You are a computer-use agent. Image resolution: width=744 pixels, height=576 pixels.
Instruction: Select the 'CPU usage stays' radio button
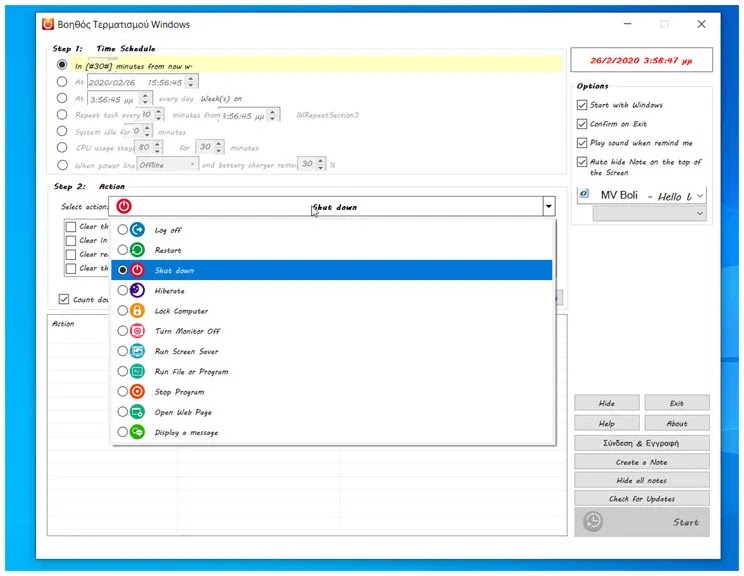[x=62, y=147]
